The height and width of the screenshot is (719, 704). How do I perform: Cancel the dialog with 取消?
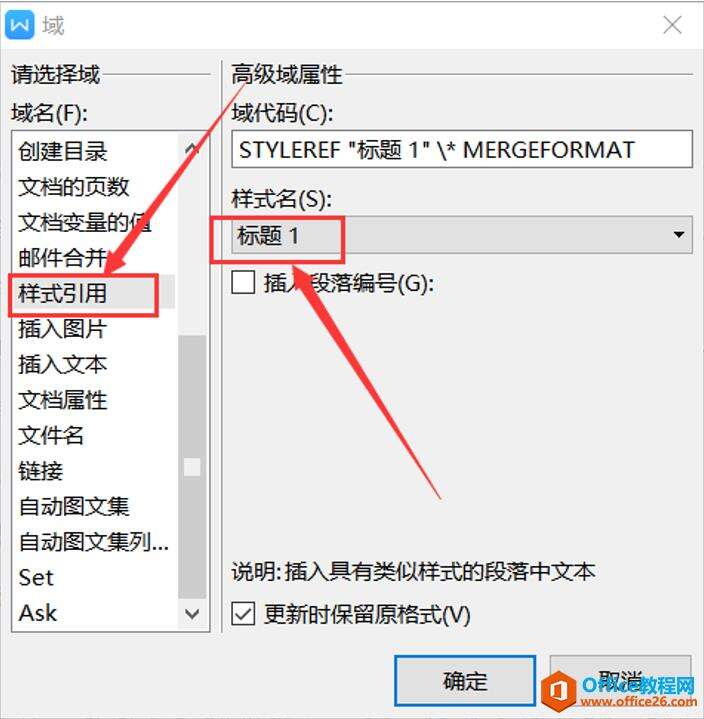(x=620, y=680)
